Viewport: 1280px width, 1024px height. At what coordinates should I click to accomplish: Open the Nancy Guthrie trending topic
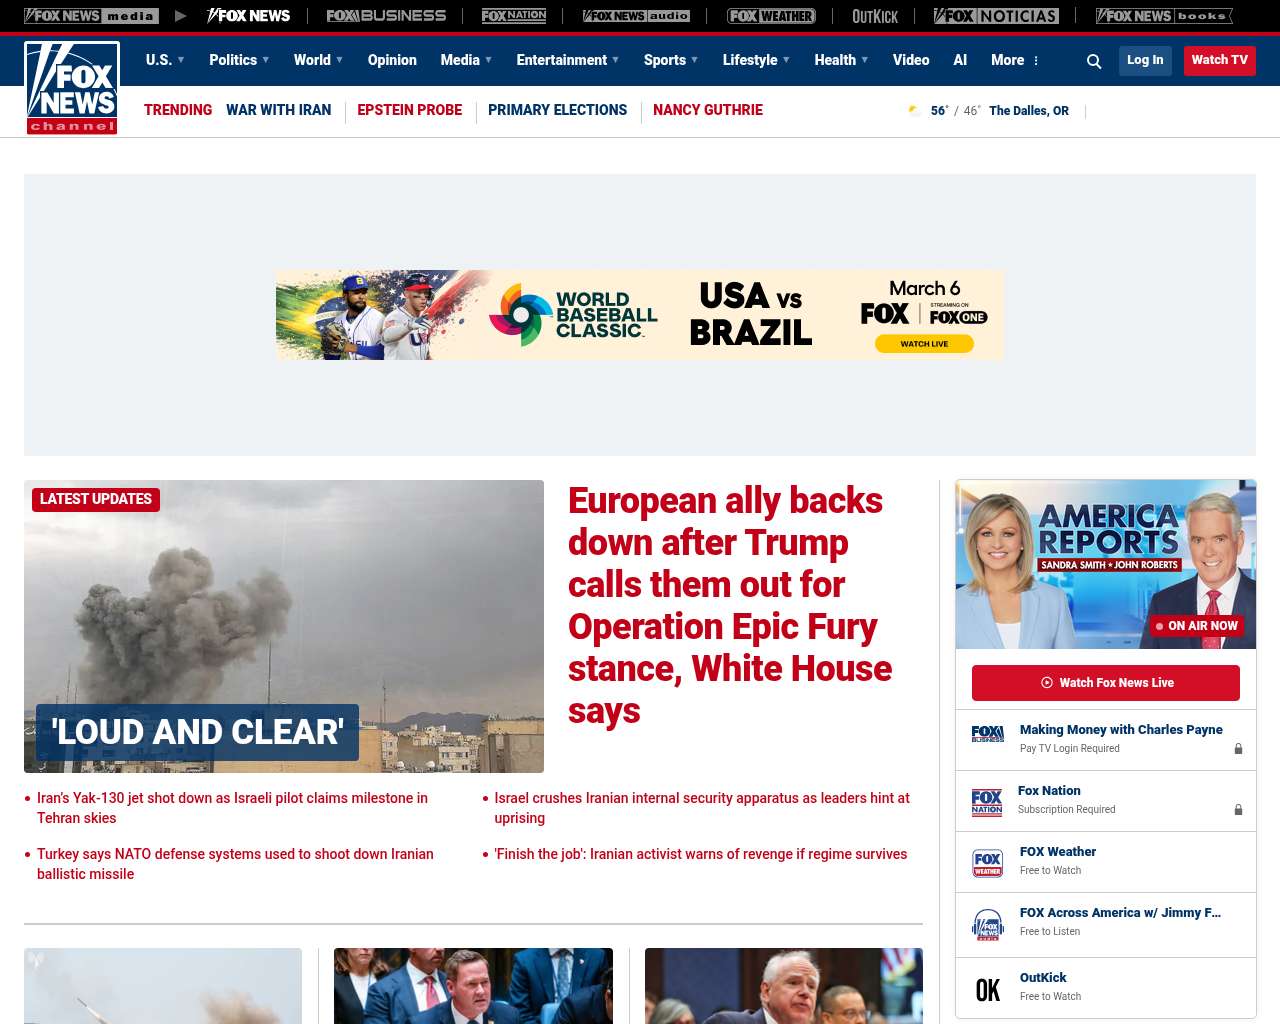point(708,110)
